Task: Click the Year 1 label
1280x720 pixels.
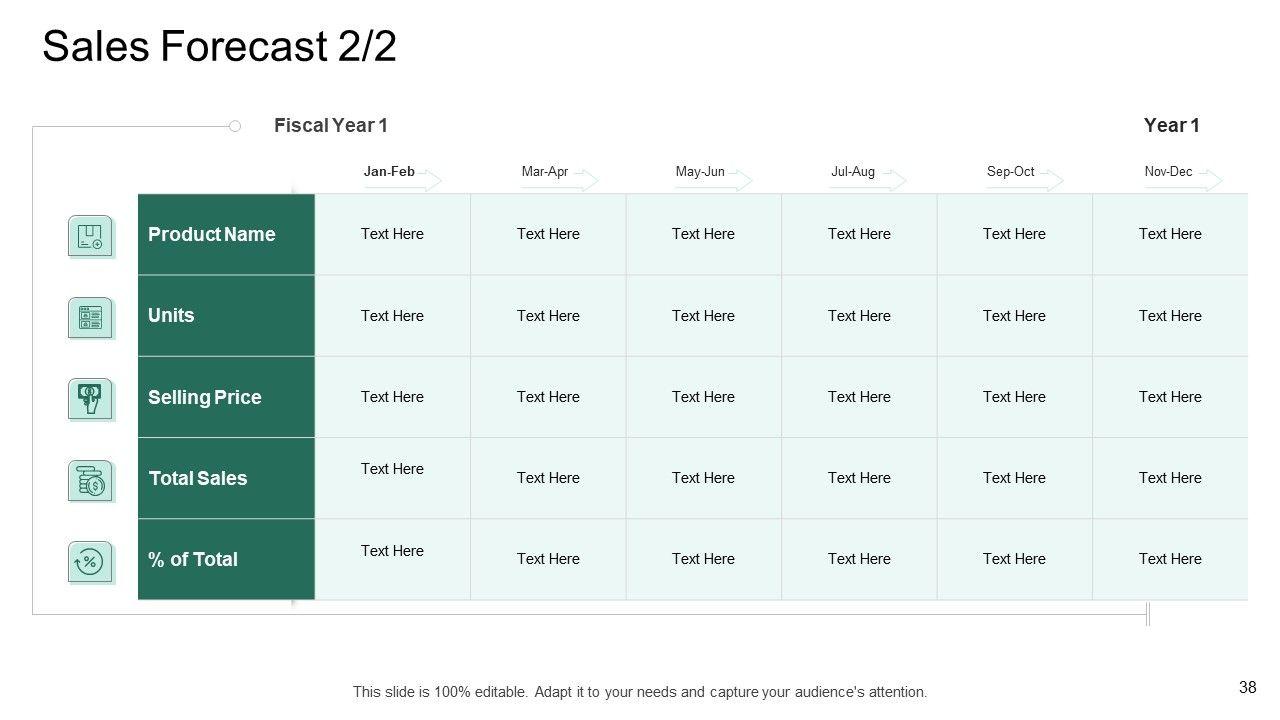Action: pos(1171,125)
